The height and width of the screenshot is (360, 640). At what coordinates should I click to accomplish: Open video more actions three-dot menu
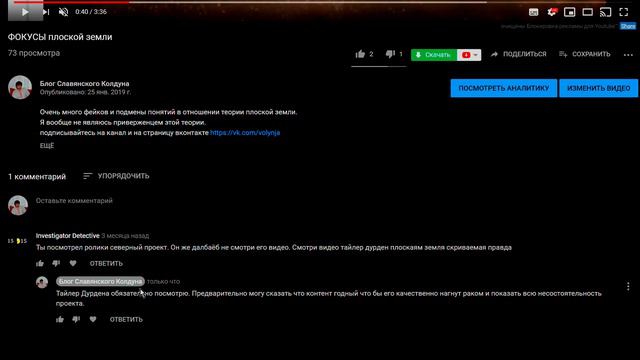pos(628,55)
